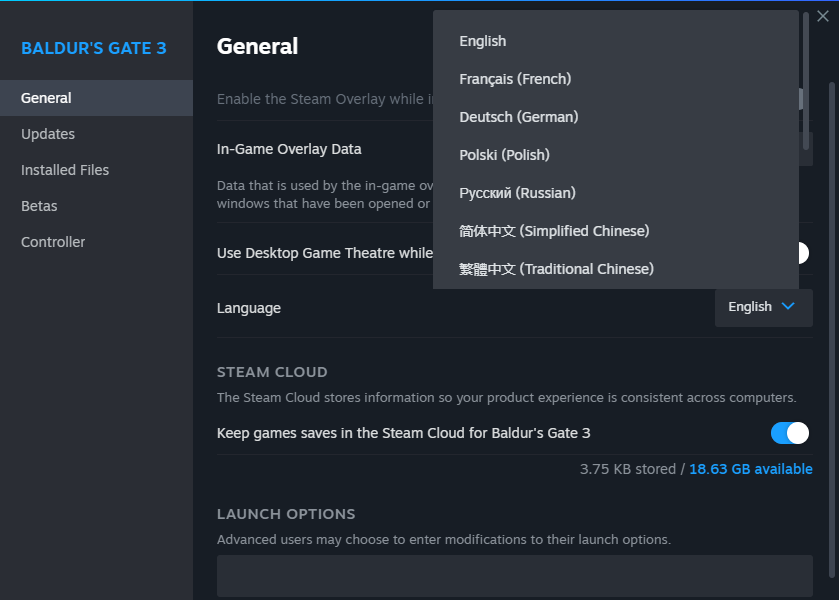Open the 18.63 GB available link

coord(751,469)
